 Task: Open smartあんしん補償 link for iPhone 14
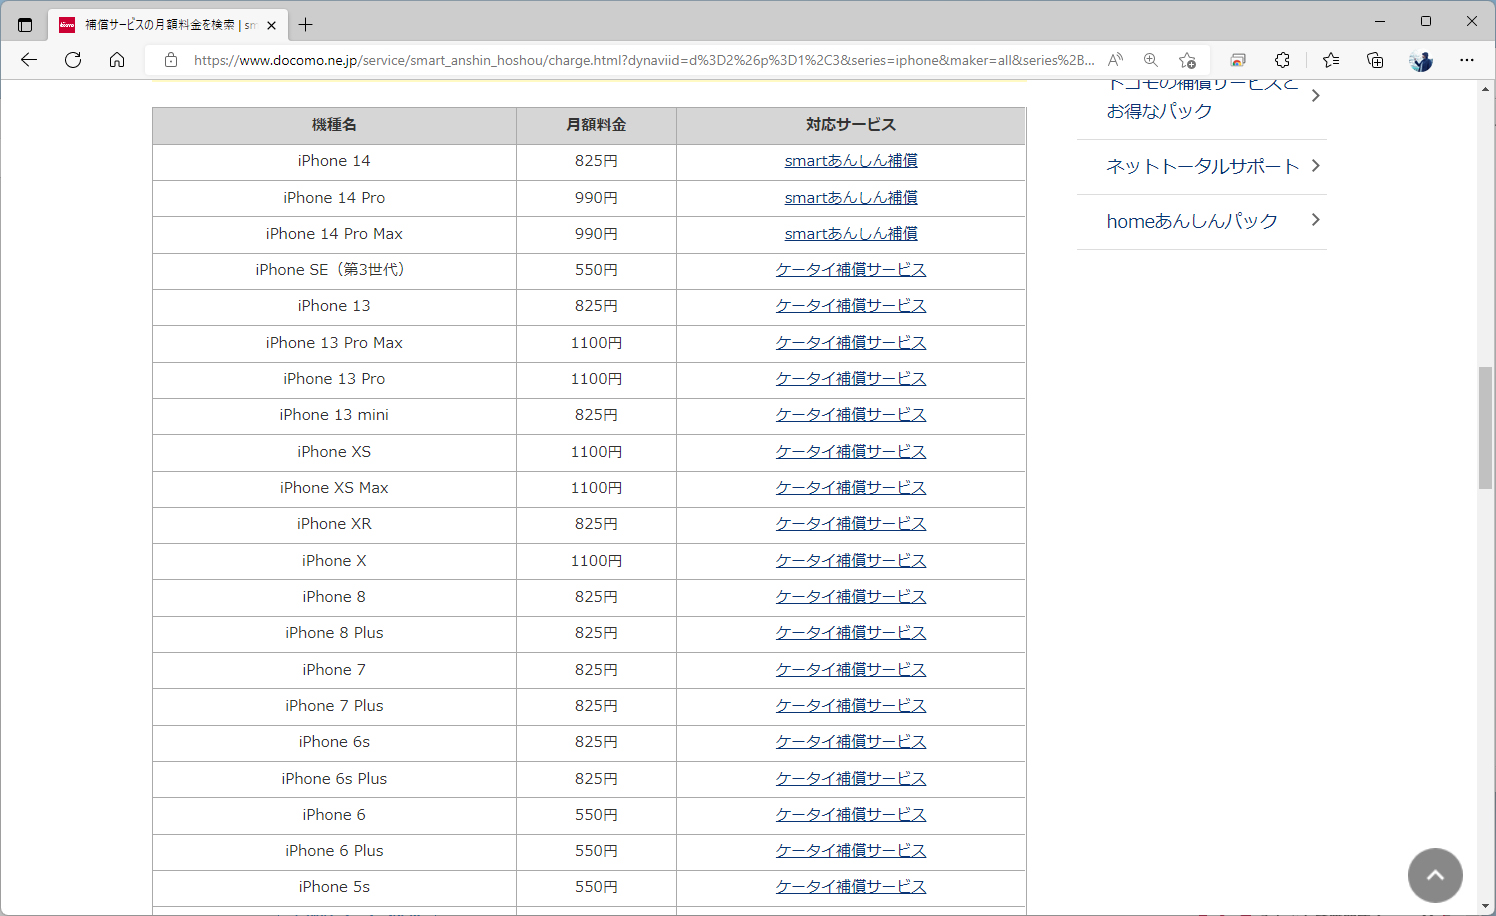click(851, 161)
